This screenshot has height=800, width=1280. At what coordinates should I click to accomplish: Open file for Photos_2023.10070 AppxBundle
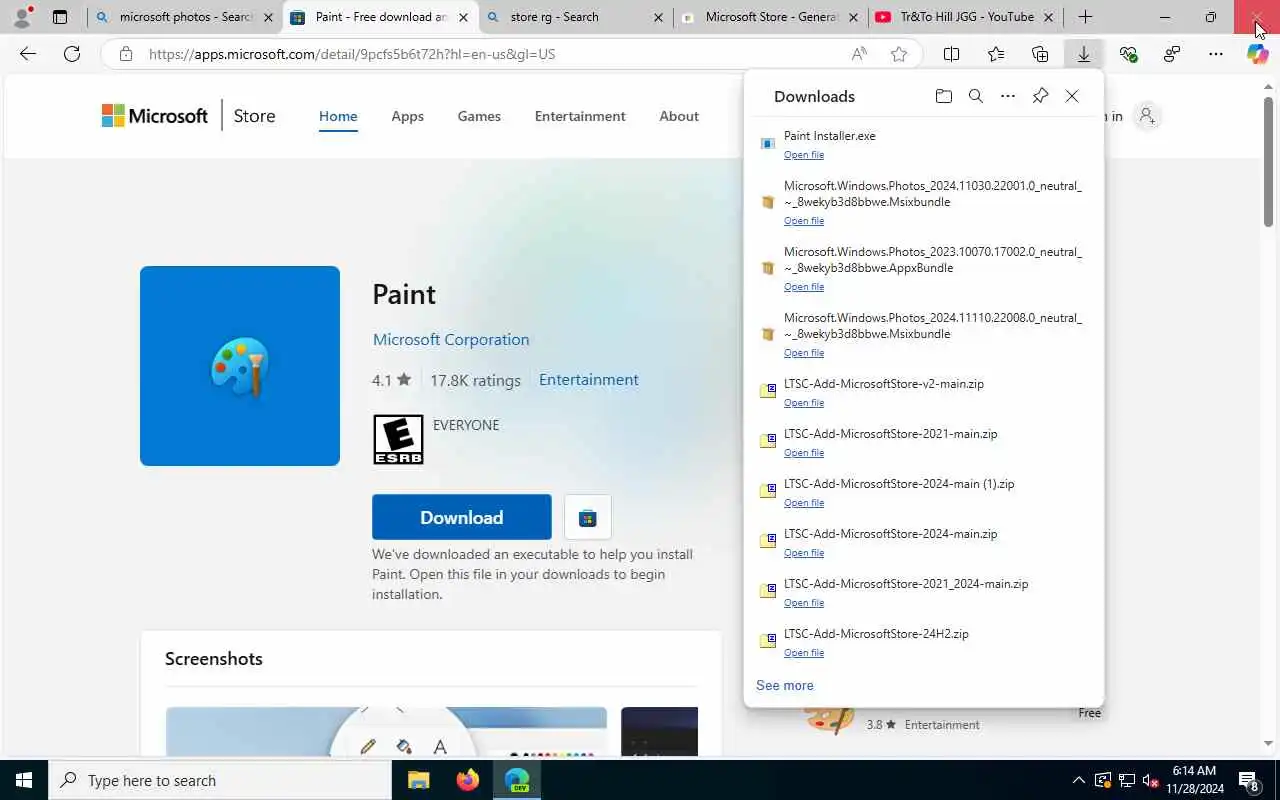[804, 287]
